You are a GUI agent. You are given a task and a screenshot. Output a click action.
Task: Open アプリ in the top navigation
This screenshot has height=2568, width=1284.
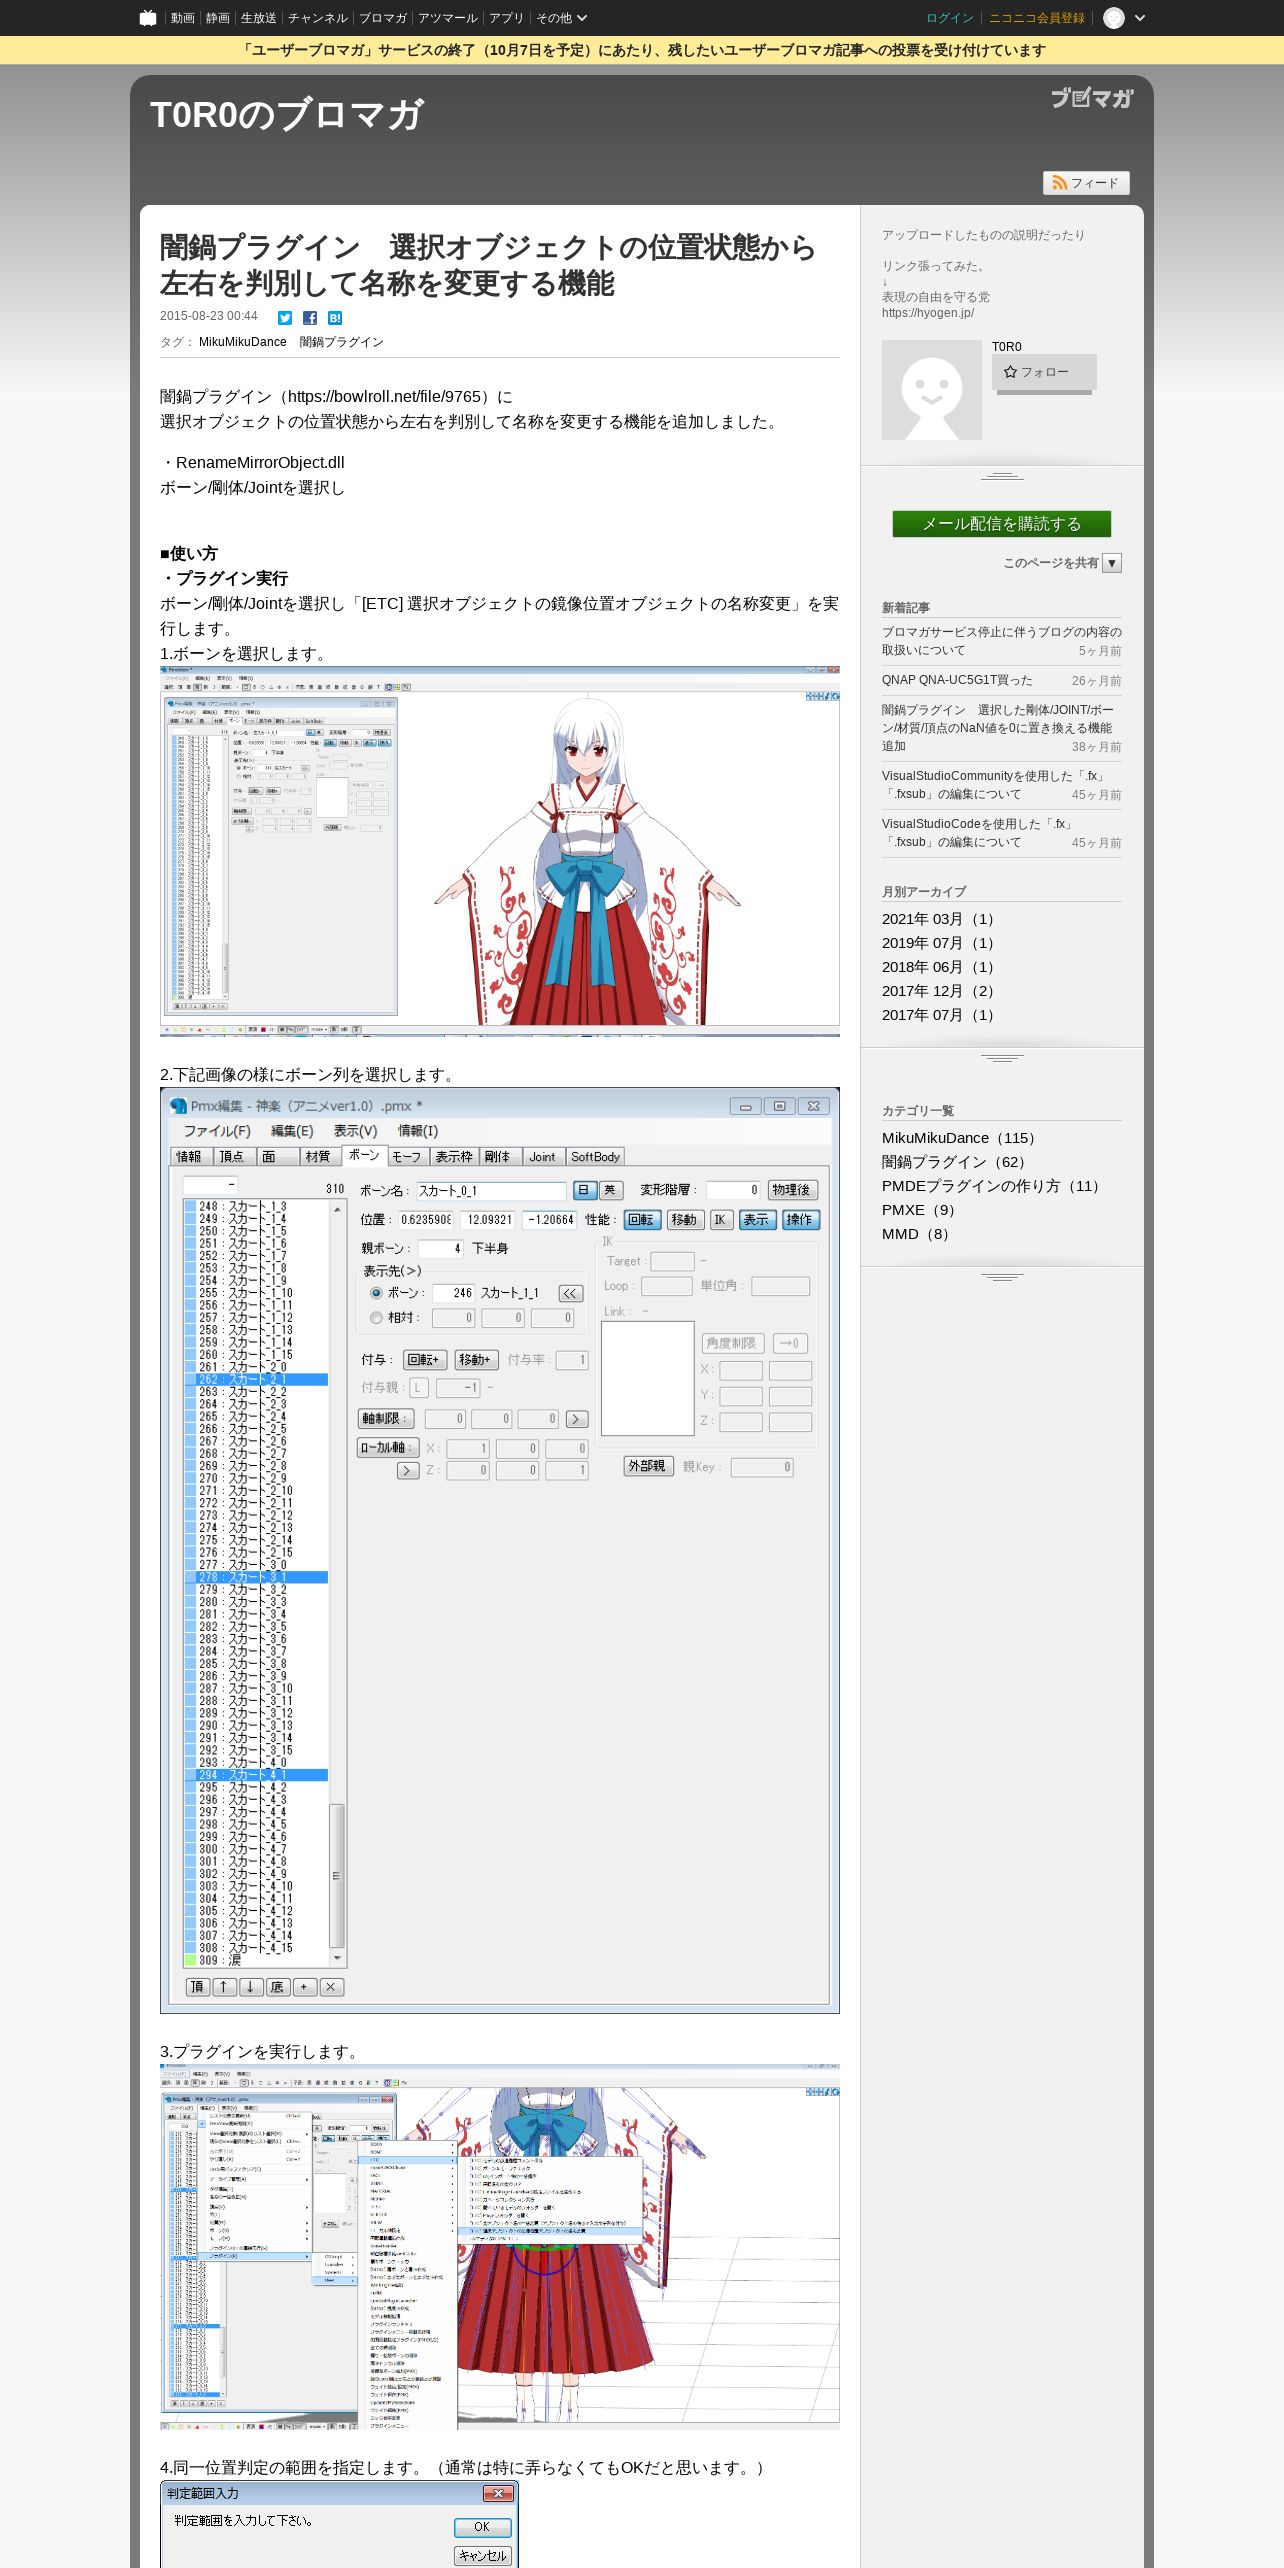click(507, 18)
